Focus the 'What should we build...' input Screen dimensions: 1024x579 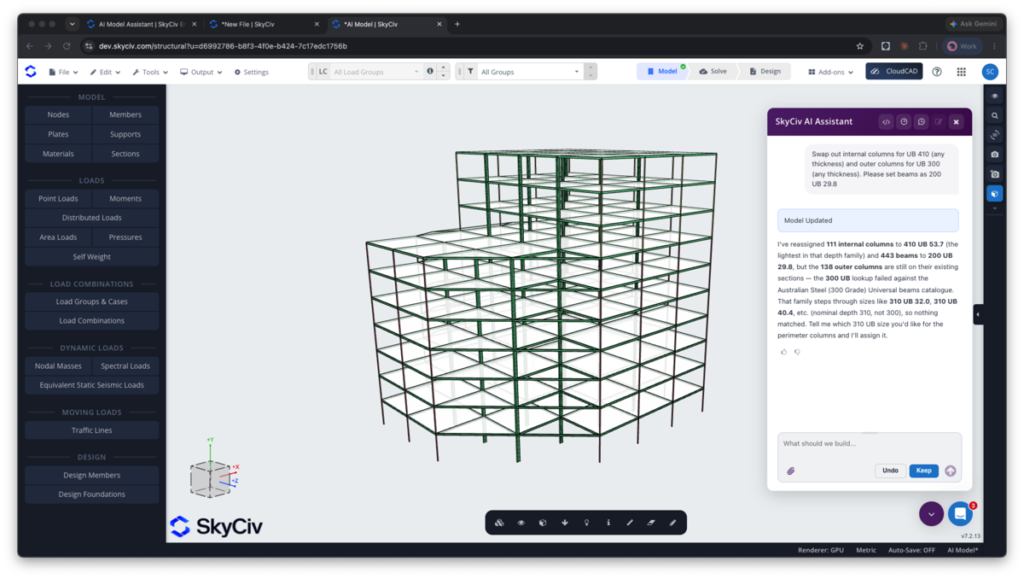(x=869, y=444)
